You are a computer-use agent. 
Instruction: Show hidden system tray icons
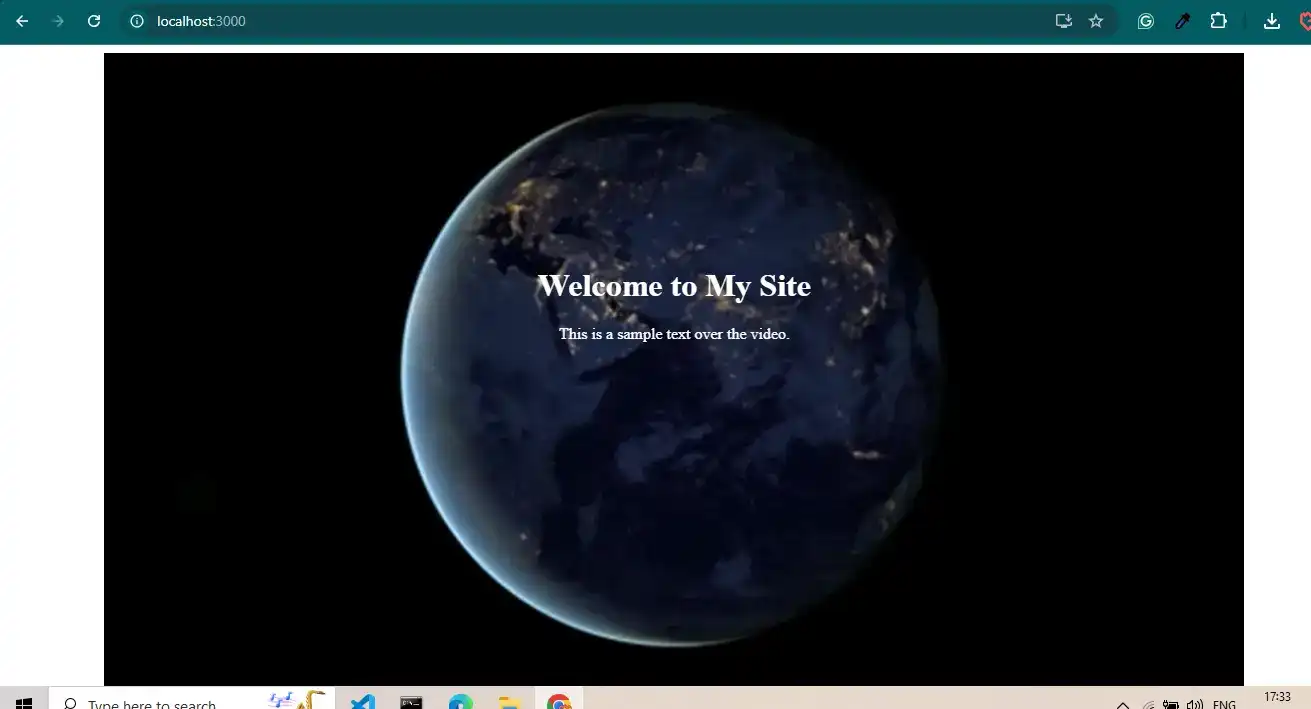[1123, 704]
